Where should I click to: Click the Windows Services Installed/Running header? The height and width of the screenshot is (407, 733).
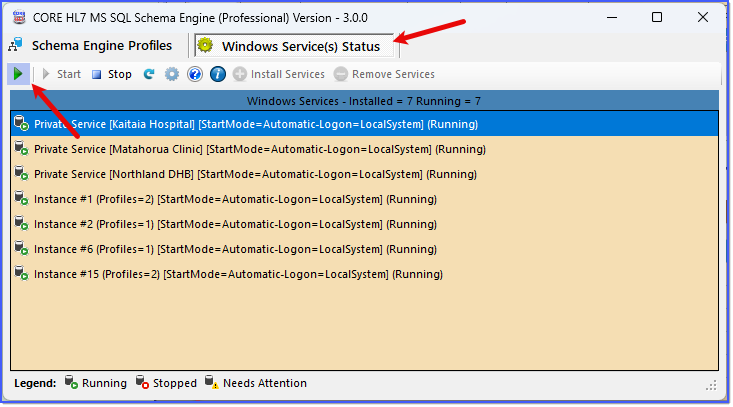click(x=364, y=100)
